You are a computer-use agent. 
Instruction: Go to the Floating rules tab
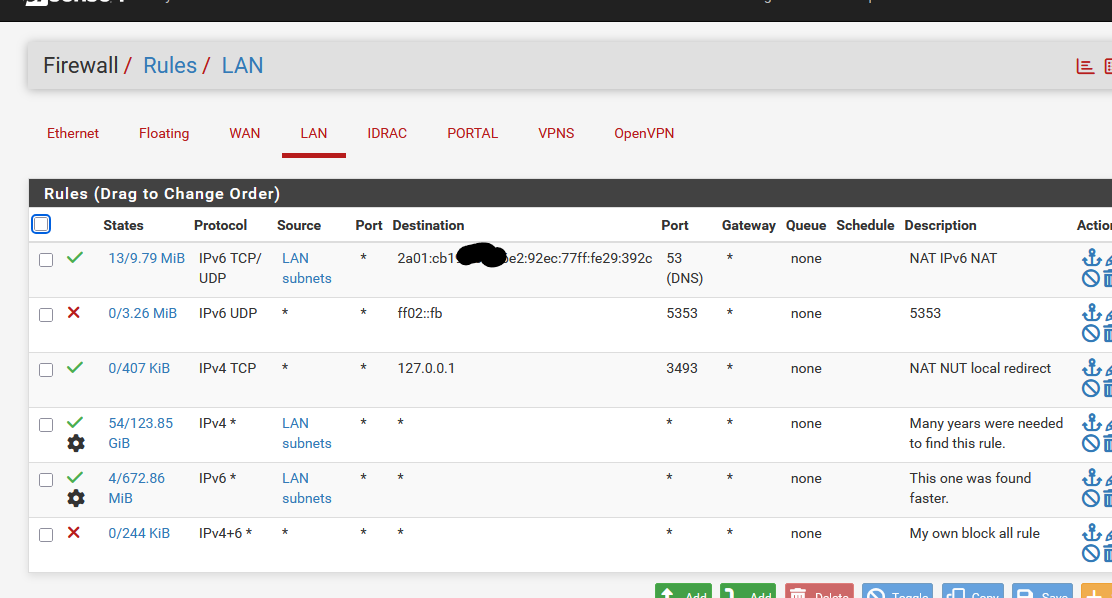coord(164,133)
